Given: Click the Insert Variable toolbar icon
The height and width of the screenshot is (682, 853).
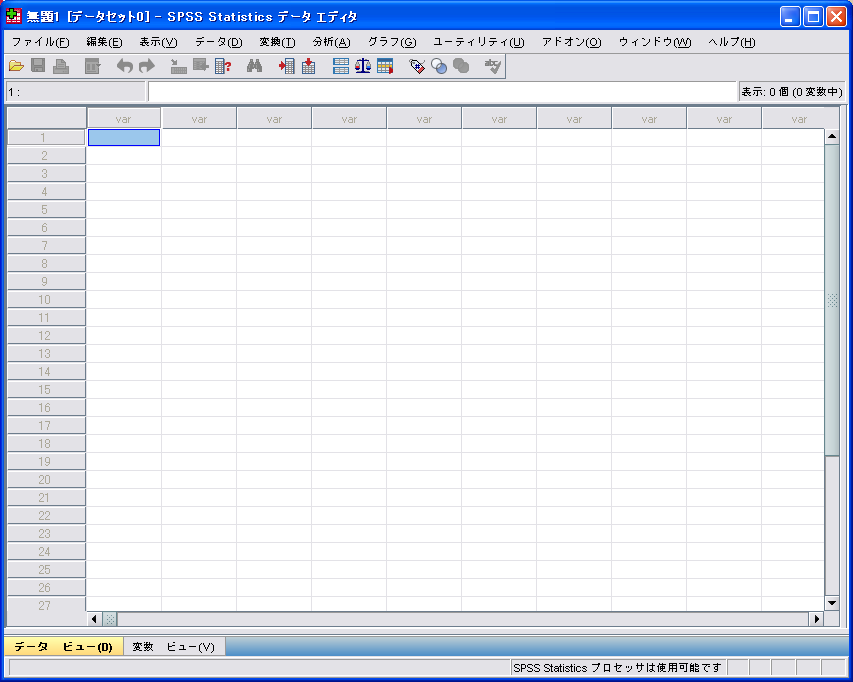Looking at the screenshot, I should (308, 66).
